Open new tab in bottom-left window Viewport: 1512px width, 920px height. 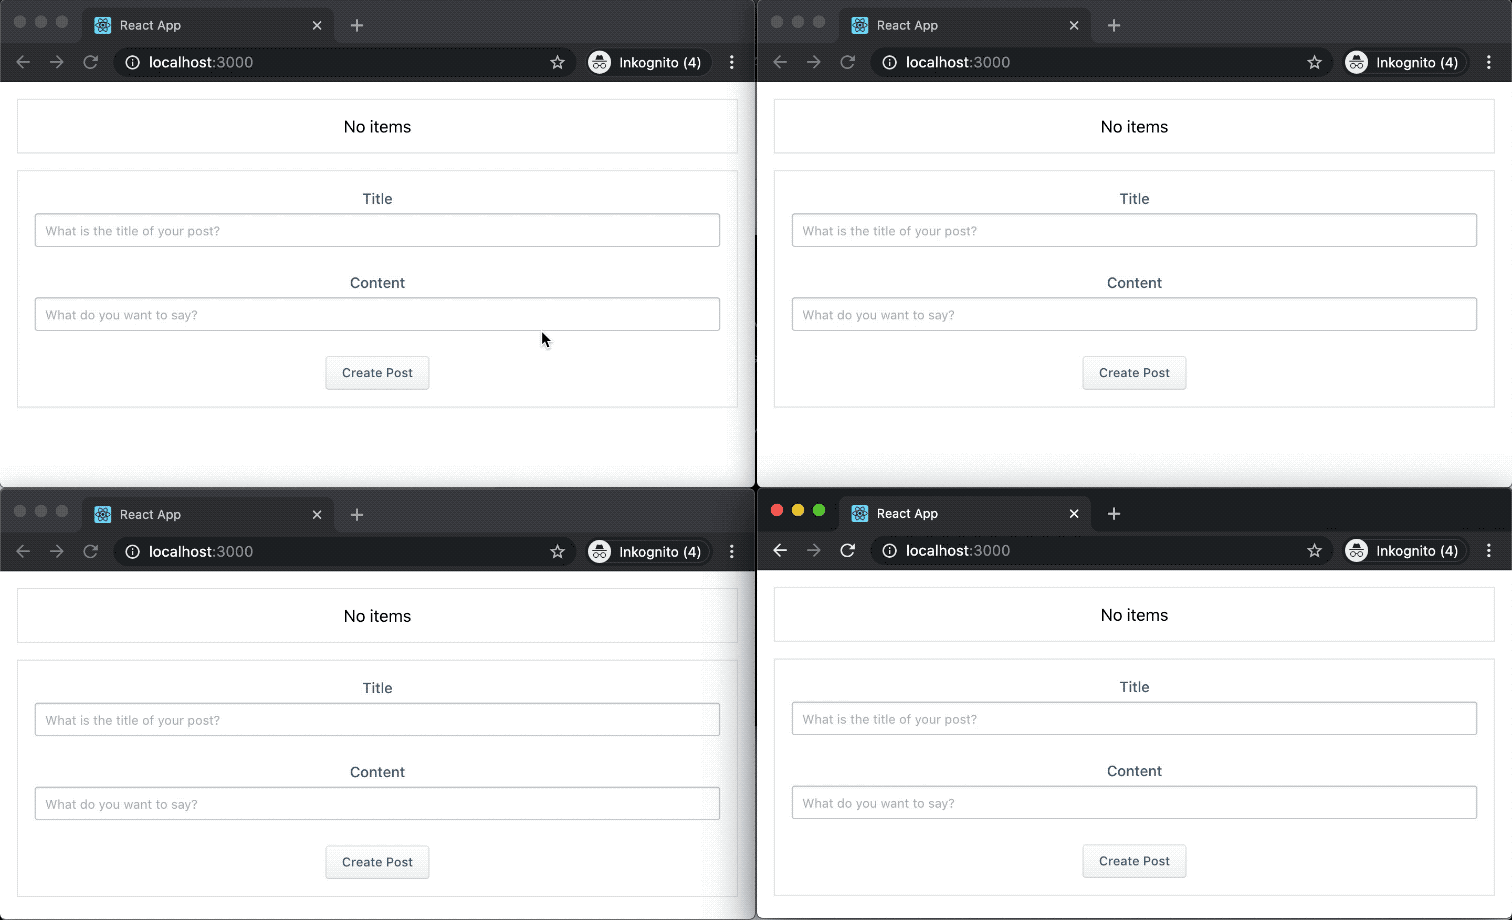pyautogui.click(x=357, y=514)
